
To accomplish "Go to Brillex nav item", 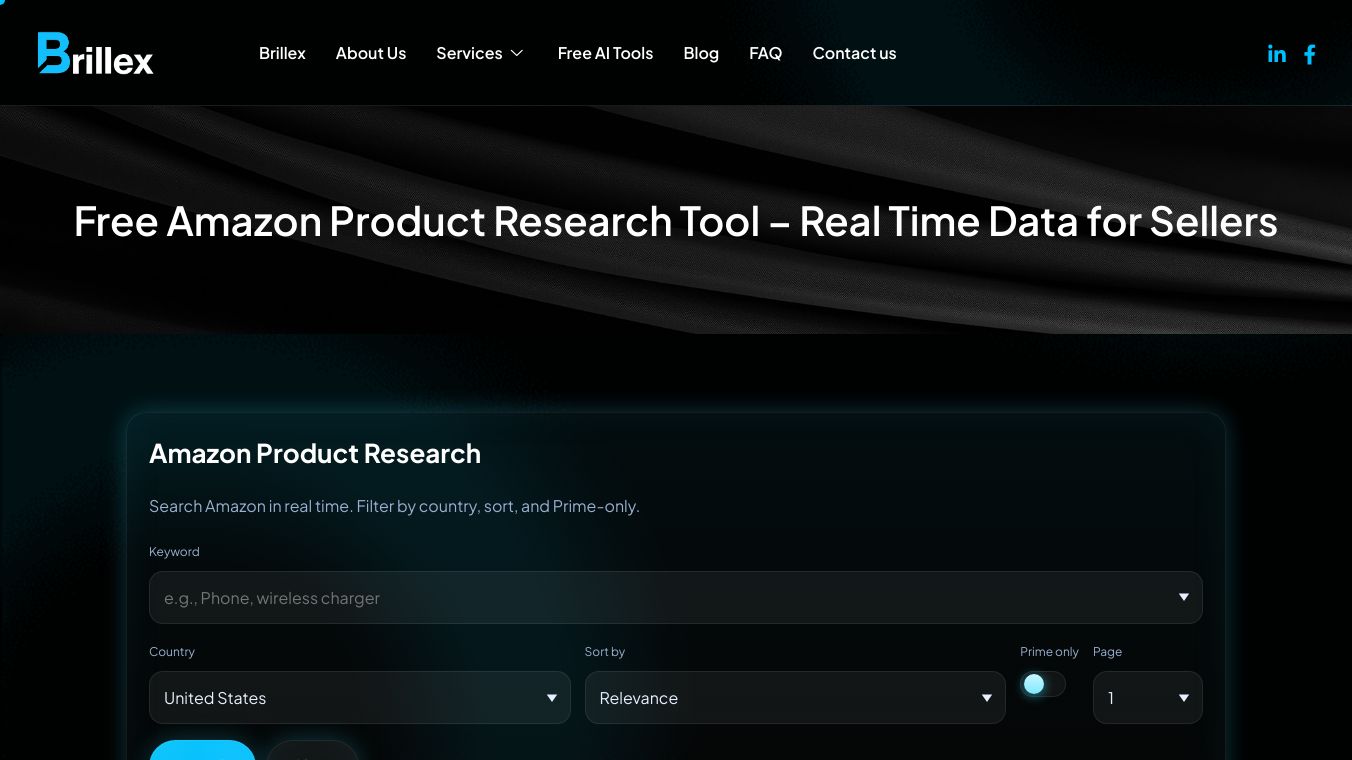I will pos(282,53).
